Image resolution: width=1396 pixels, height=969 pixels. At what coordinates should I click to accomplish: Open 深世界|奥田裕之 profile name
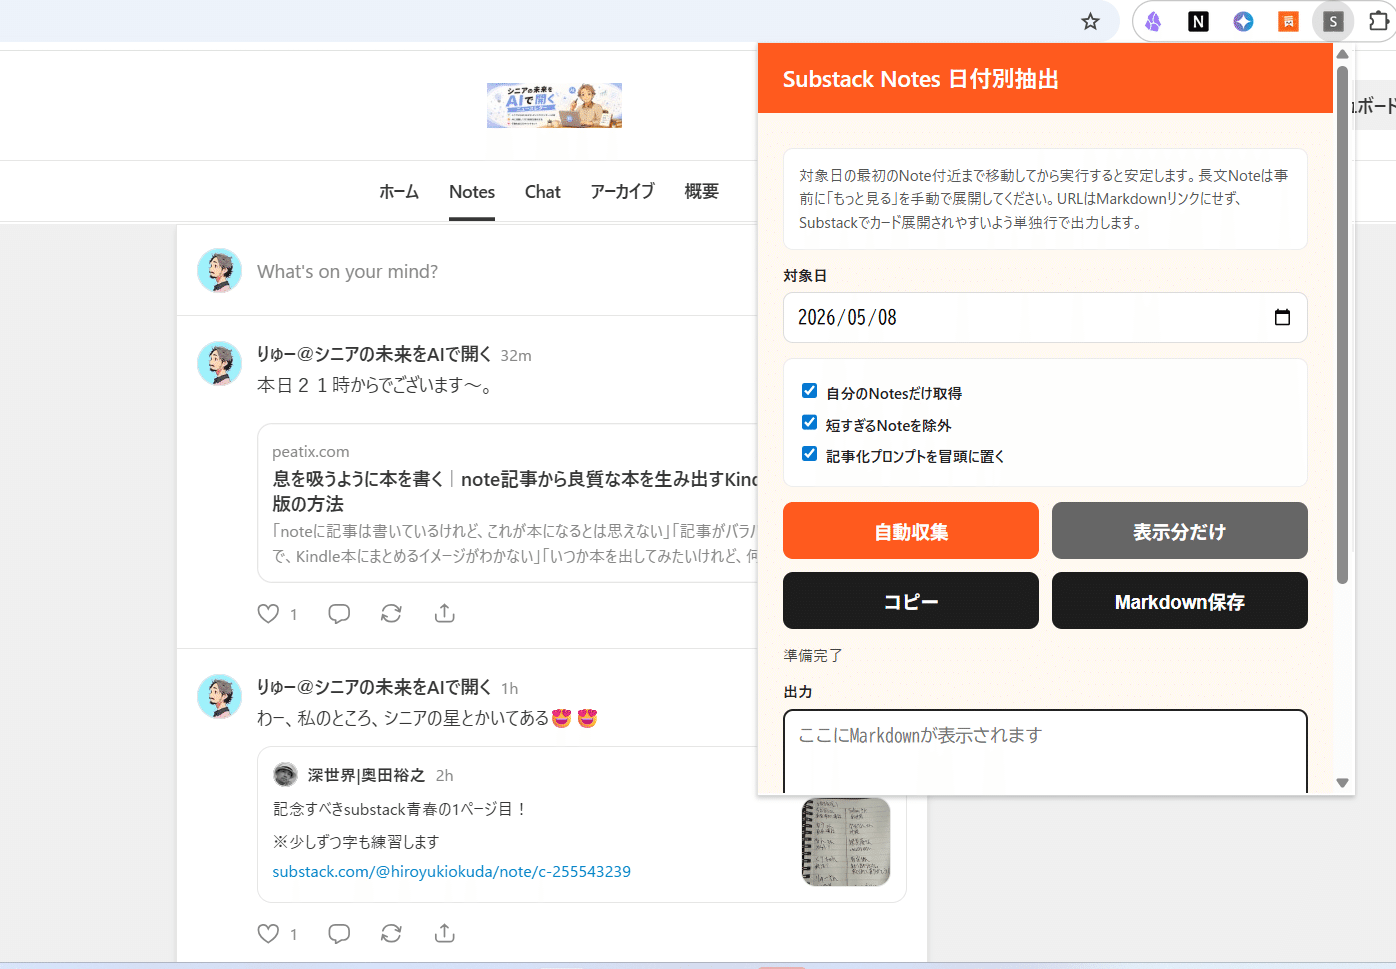point(366,775)
